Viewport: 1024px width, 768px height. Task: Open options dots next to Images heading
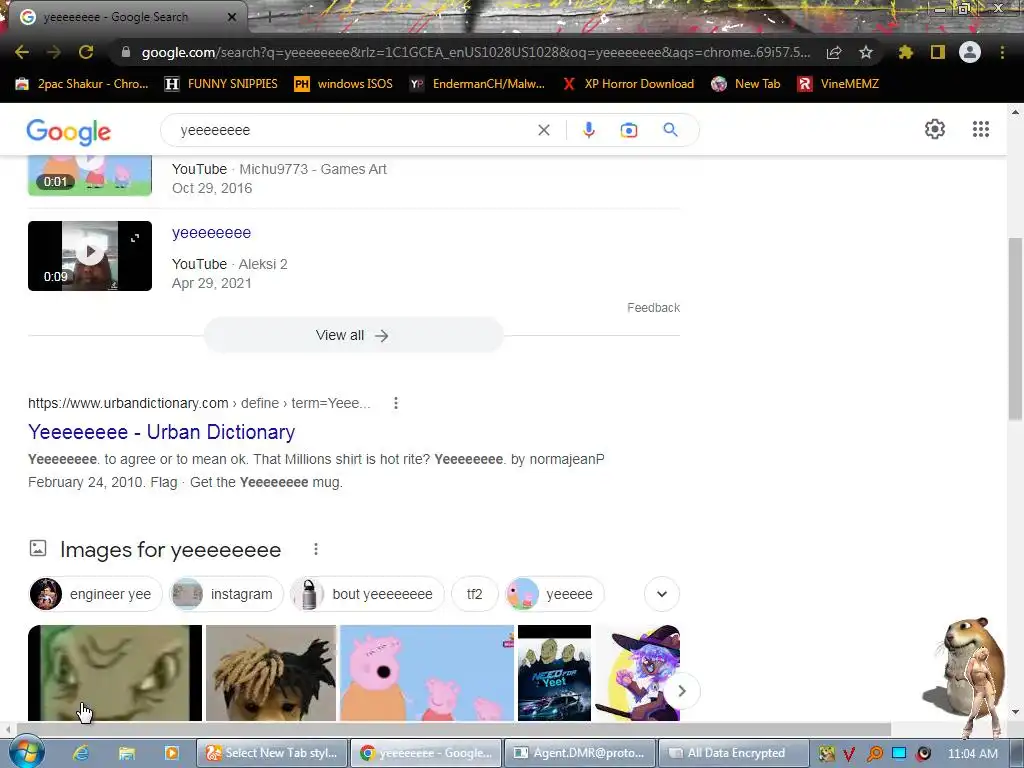(315, 549)
